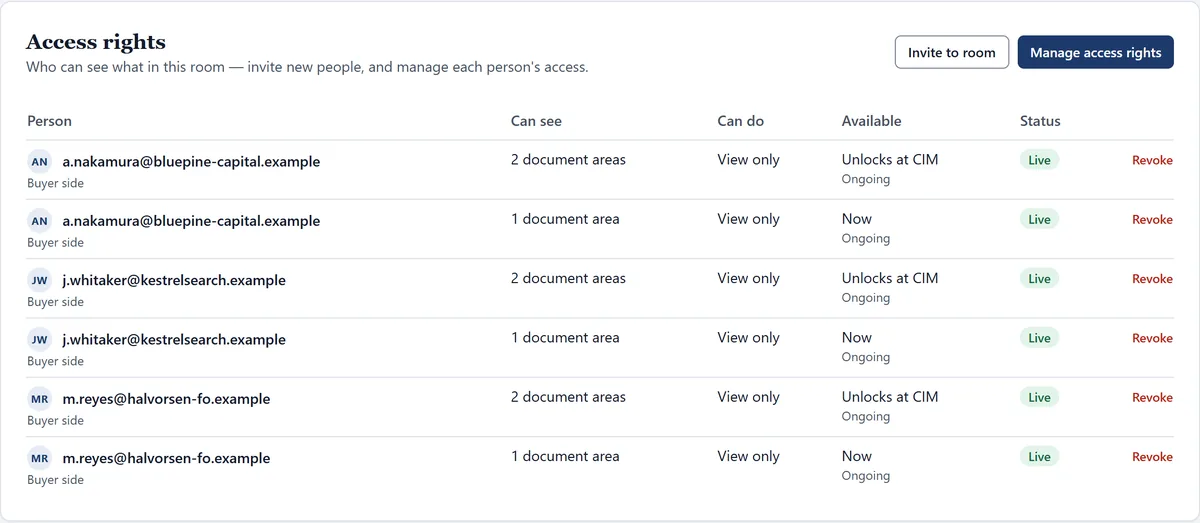
Task: Click "Now" availability in m.reyes's row
Action: pyautogui.click(x=857, y=456)
